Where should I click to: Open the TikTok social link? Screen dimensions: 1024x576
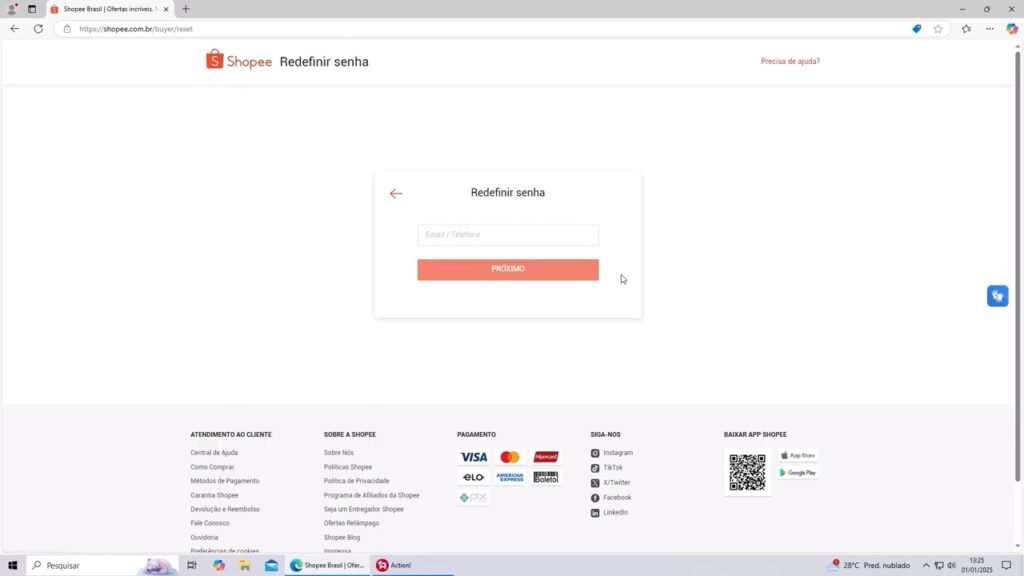(607, 468)
